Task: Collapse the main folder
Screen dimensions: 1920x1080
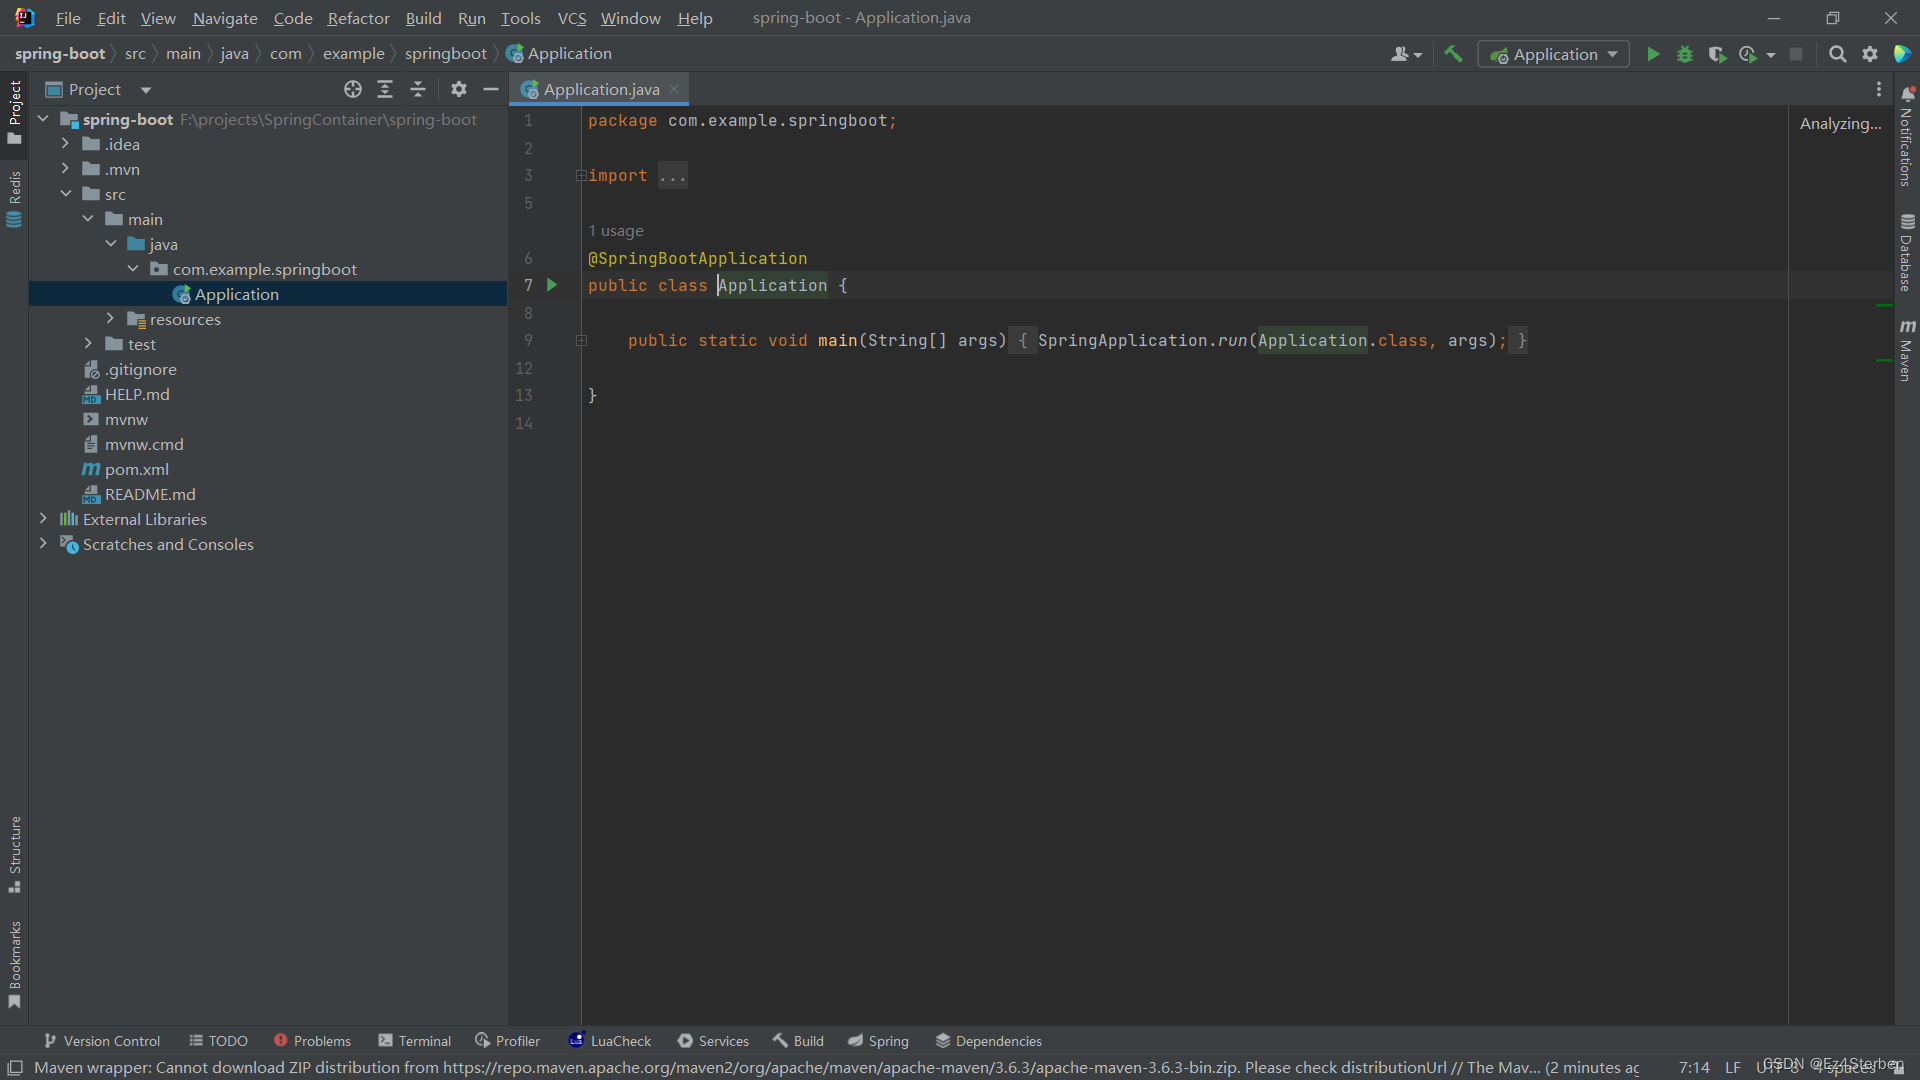Action: (88, 219)
